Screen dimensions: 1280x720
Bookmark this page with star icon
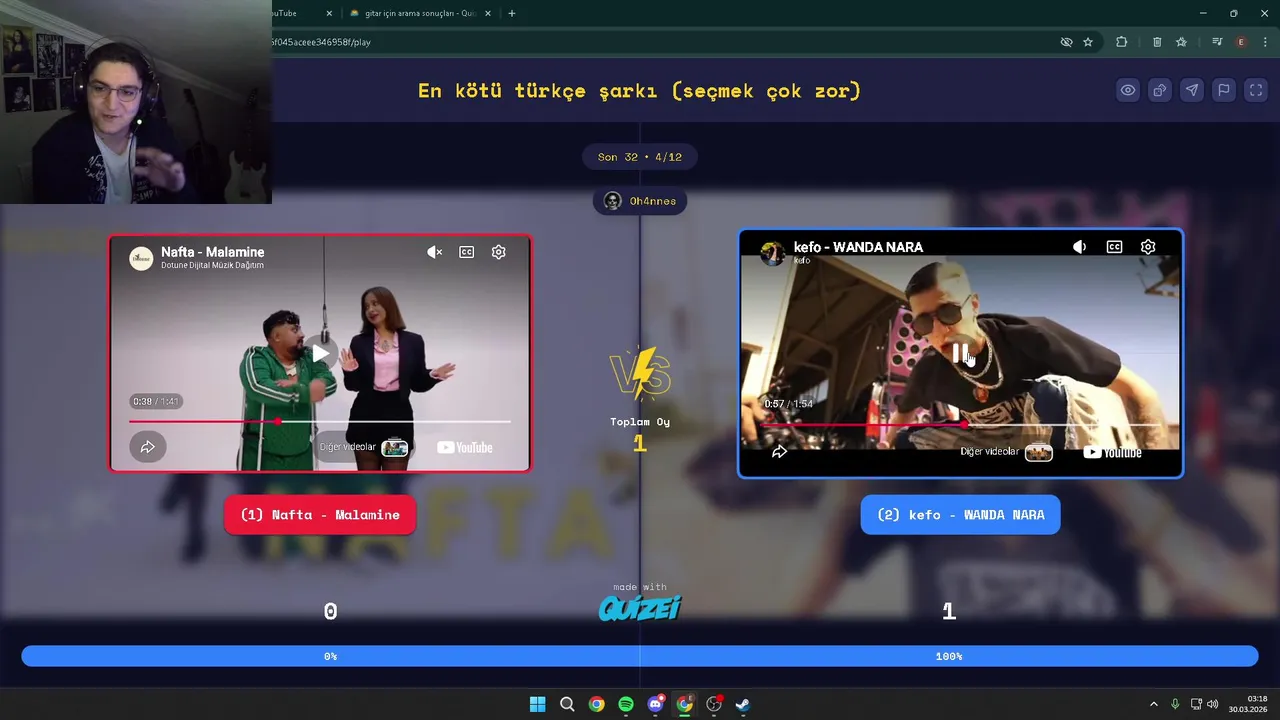(x=1088, y=42)
